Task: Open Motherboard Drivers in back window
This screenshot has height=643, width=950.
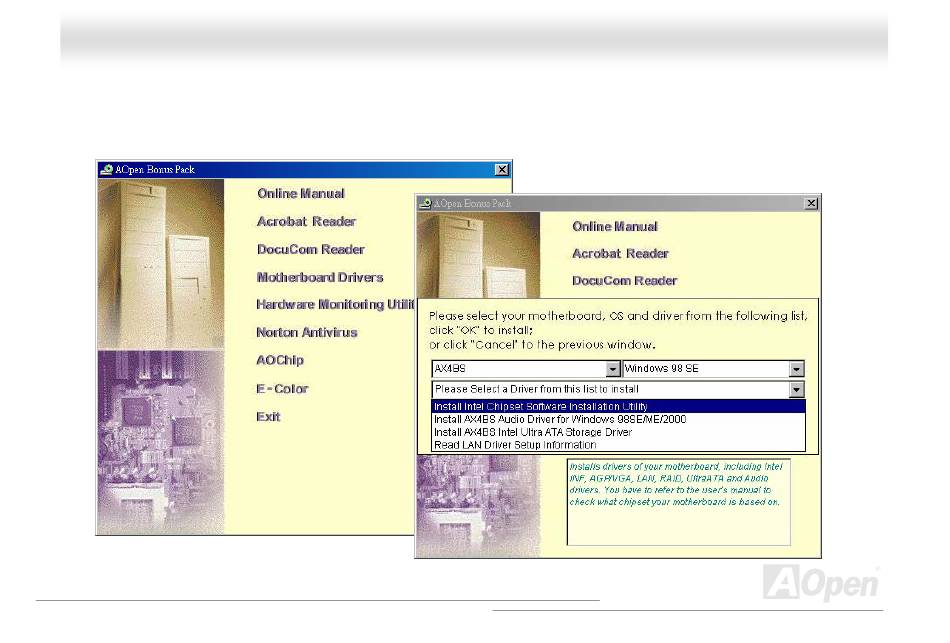Action: pyautogui.click(x=320, y=277)
